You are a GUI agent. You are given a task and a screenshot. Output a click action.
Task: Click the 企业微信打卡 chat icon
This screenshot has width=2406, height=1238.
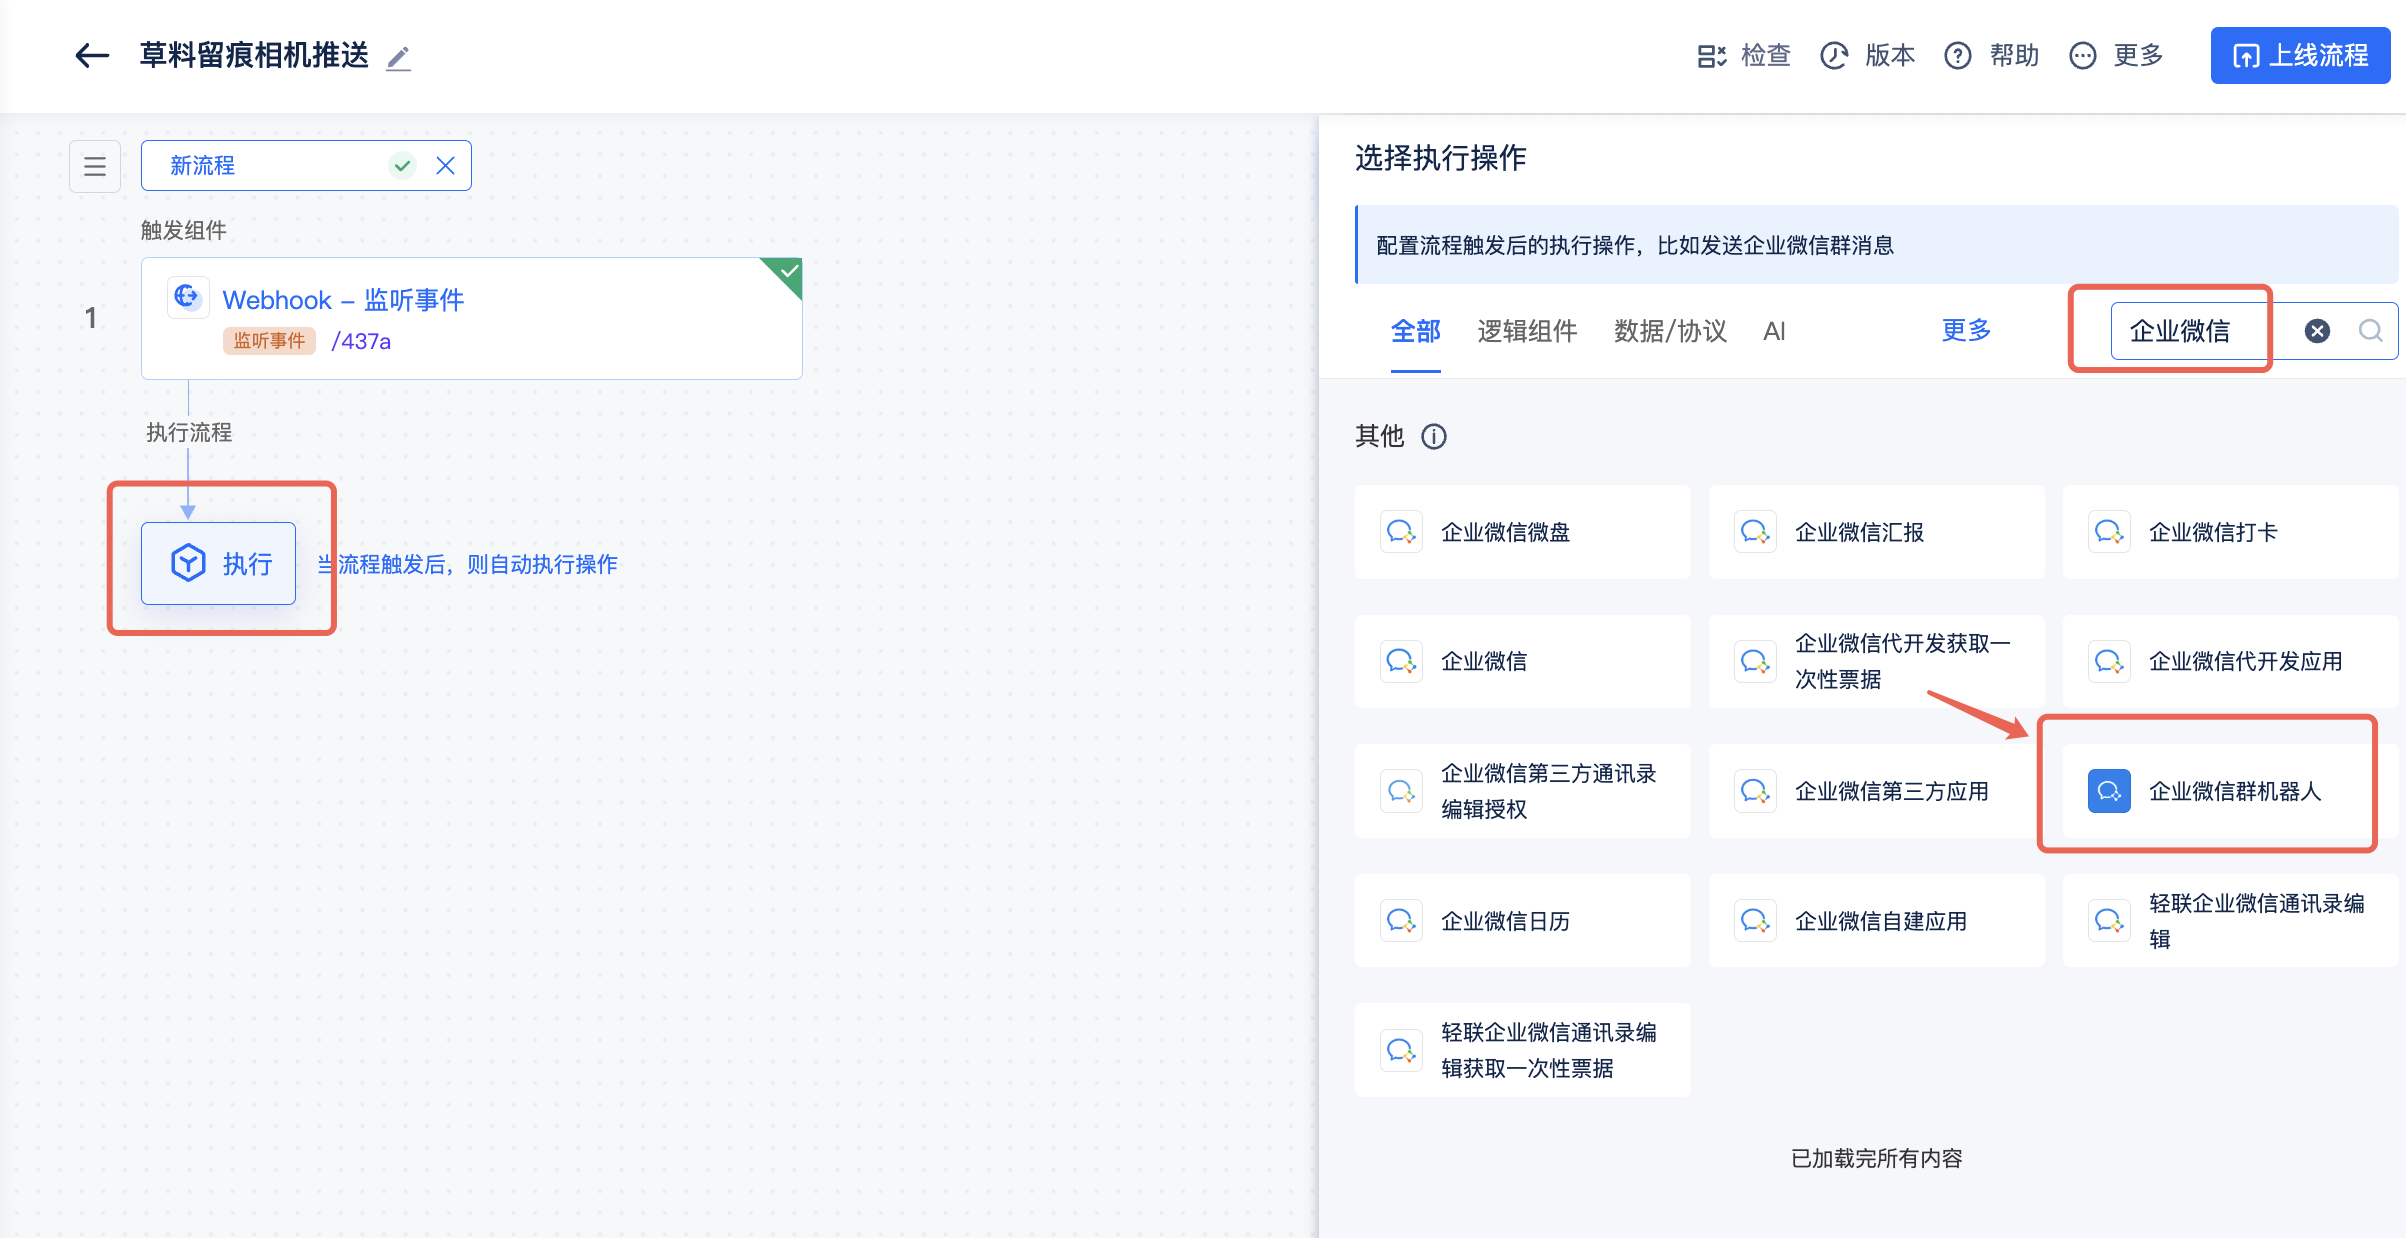coord(2109,532)
